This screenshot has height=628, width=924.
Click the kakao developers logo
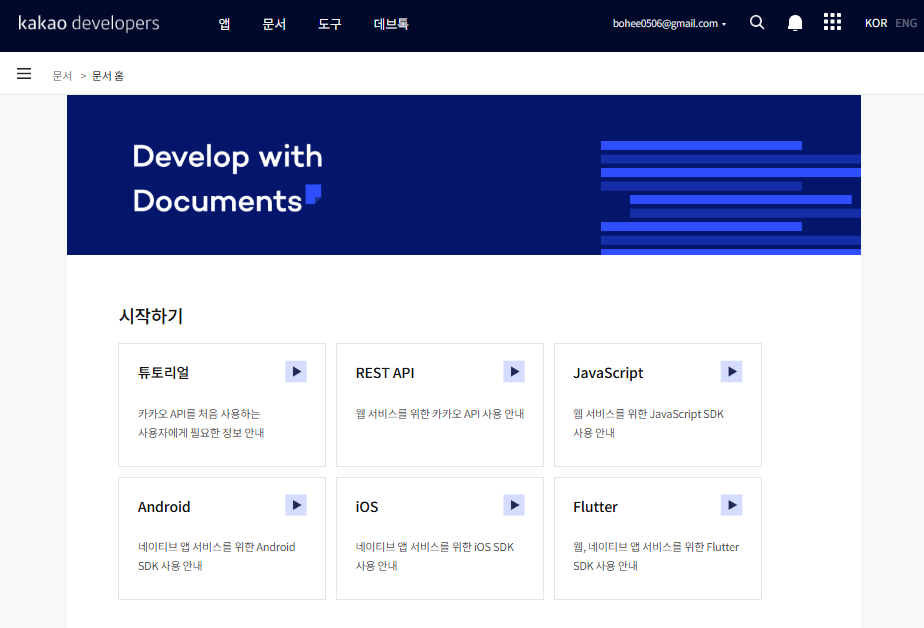click(88, 24)
